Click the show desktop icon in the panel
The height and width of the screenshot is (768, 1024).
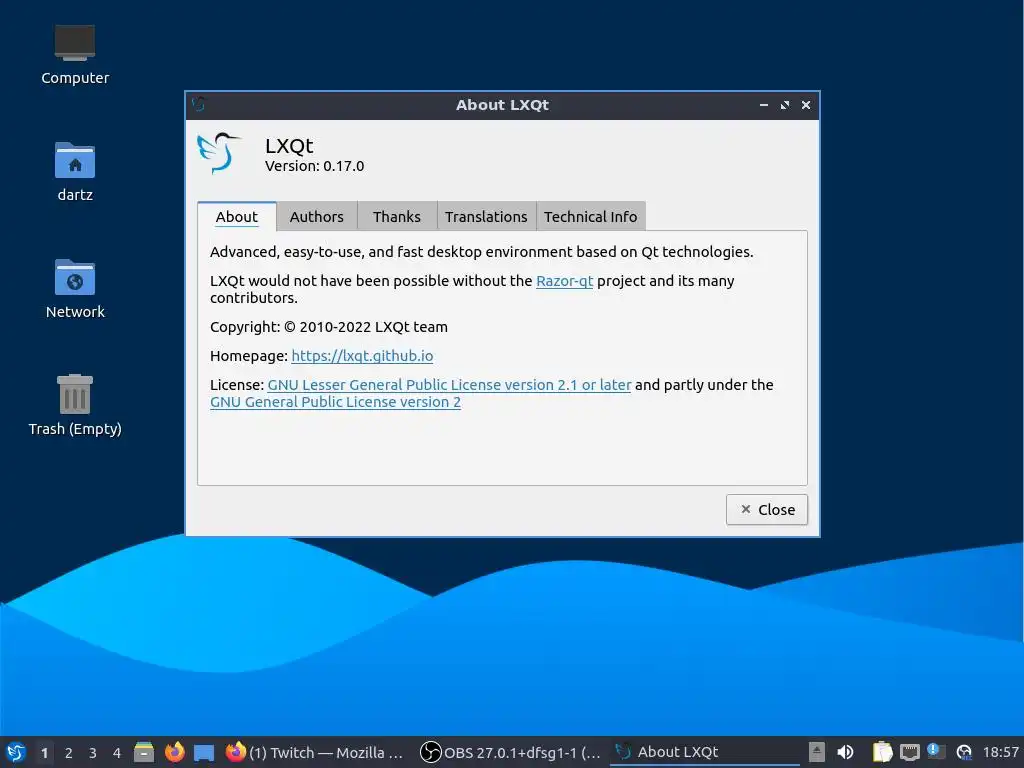click(204, 753)
